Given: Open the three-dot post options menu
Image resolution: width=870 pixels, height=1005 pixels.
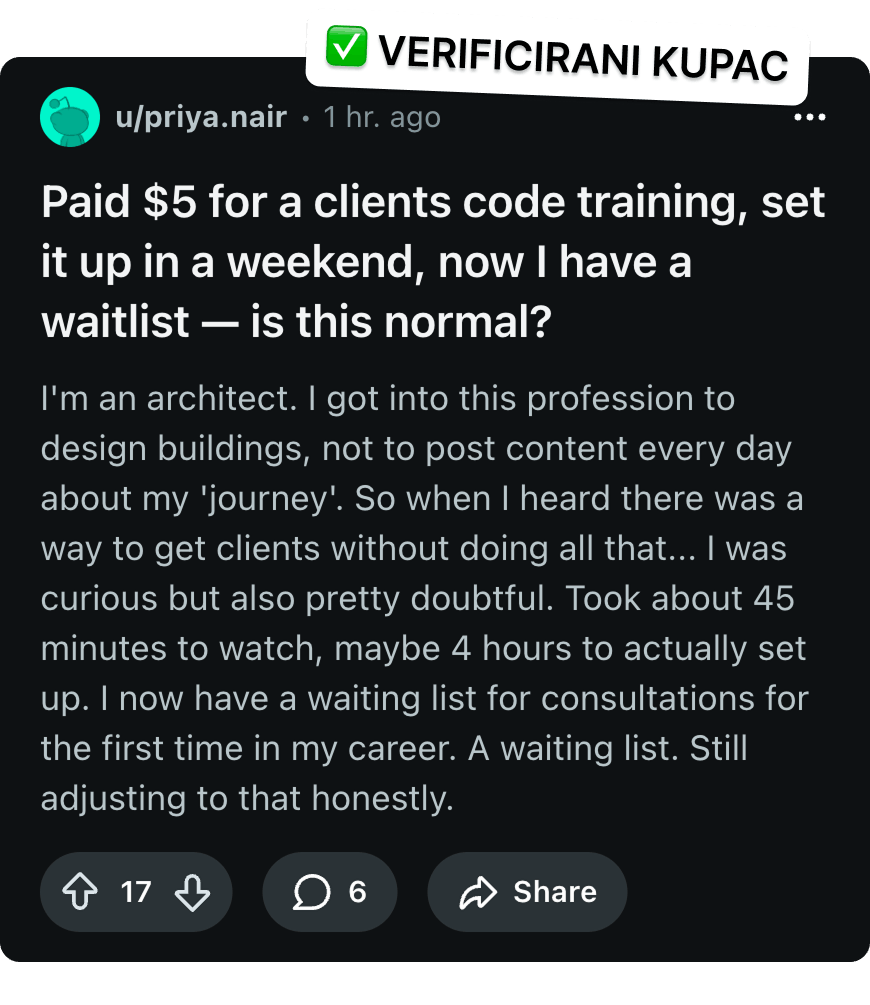Looking at the screenshot, I should pyautogui.click(x=810, y=117).
